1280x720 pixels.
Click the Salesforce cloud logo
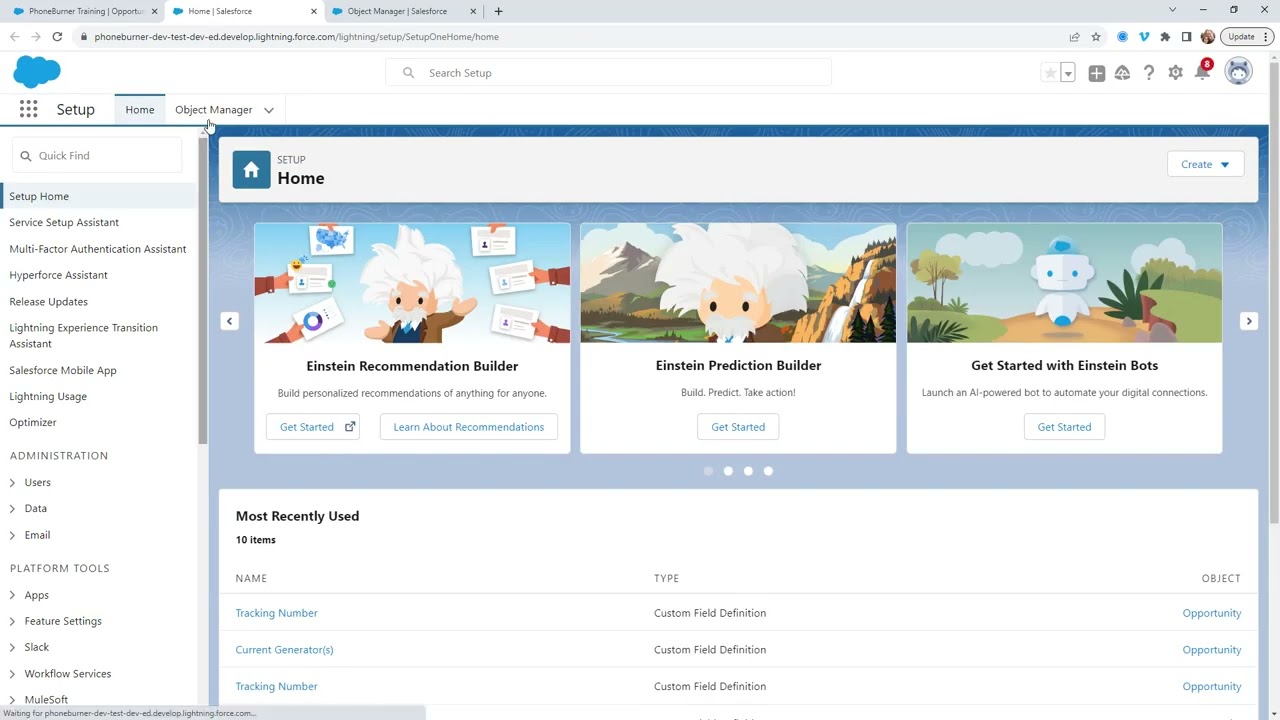click(x=37, y=72)
